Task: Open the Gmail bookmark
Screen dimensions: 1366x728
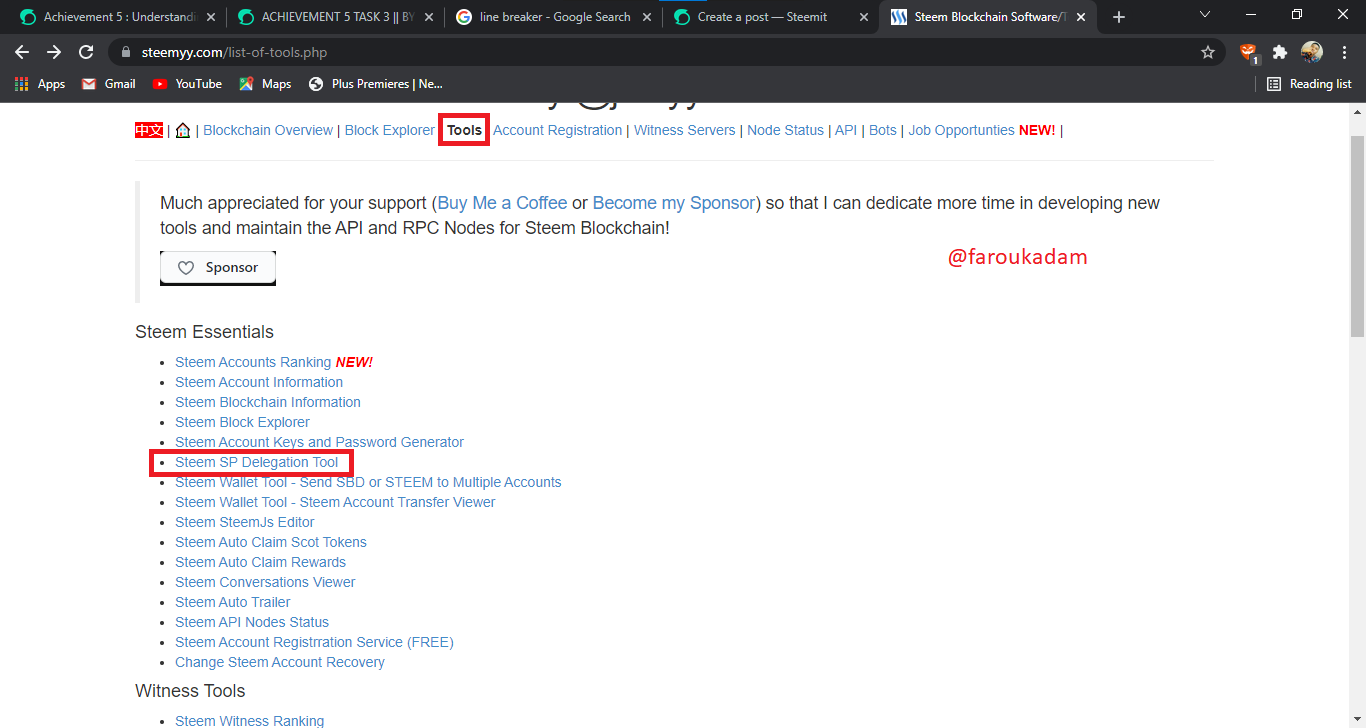Action: click(x=108, y=84)
